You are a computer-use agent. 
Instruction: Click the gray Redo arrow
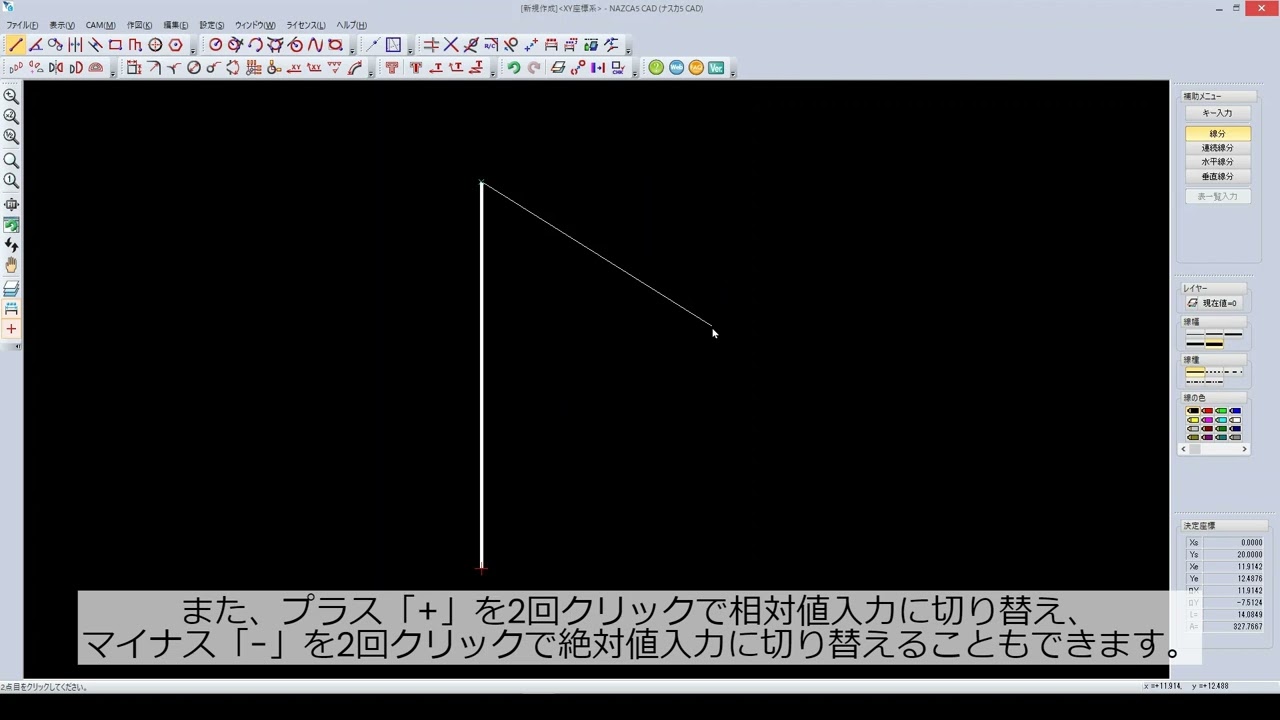coord(534,68)
